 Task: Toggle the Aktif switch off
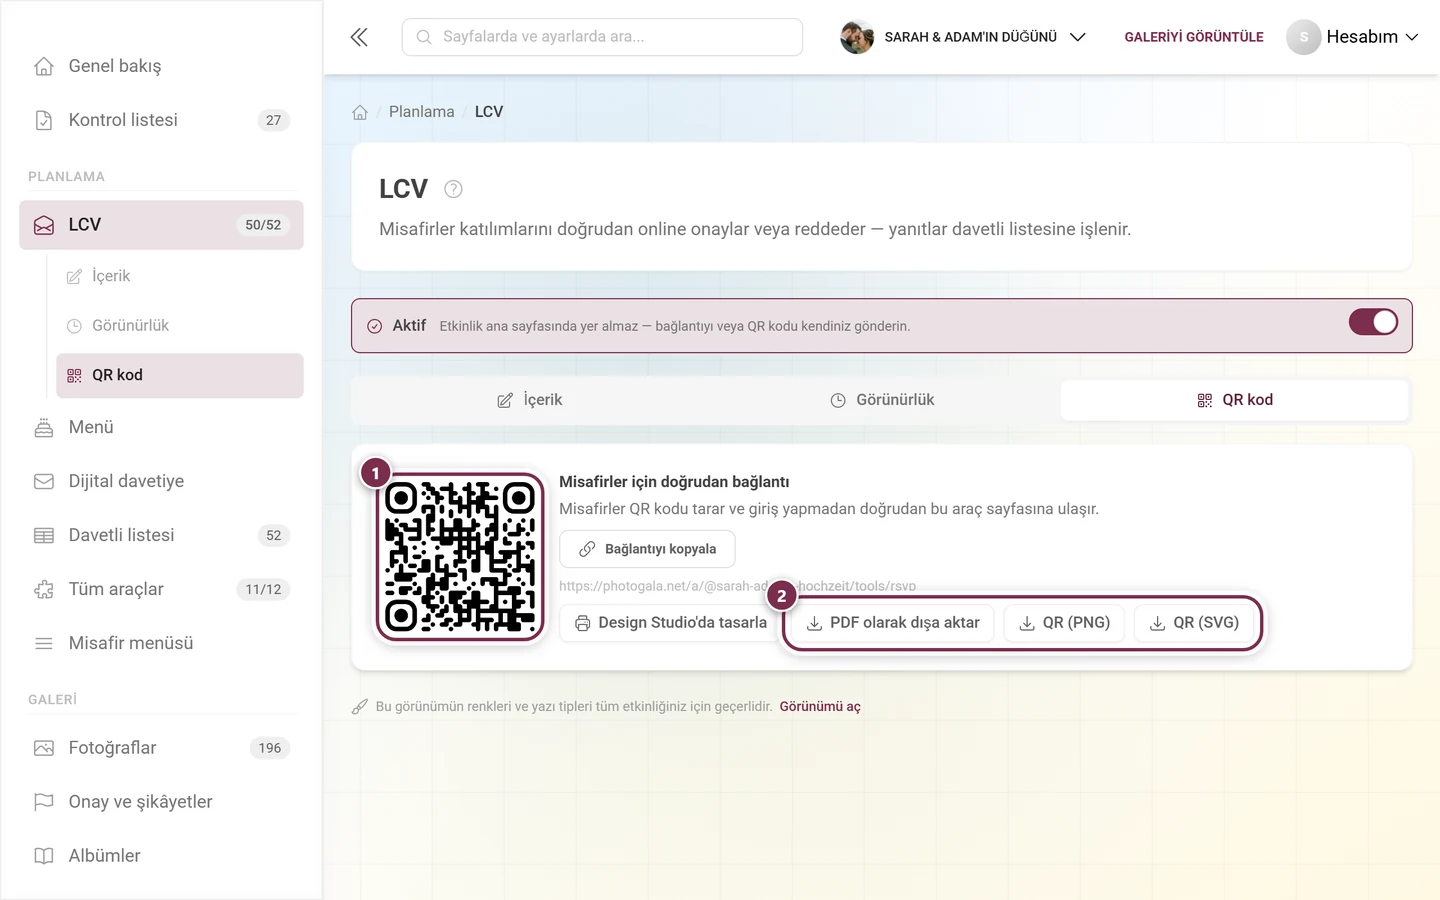1373,322
